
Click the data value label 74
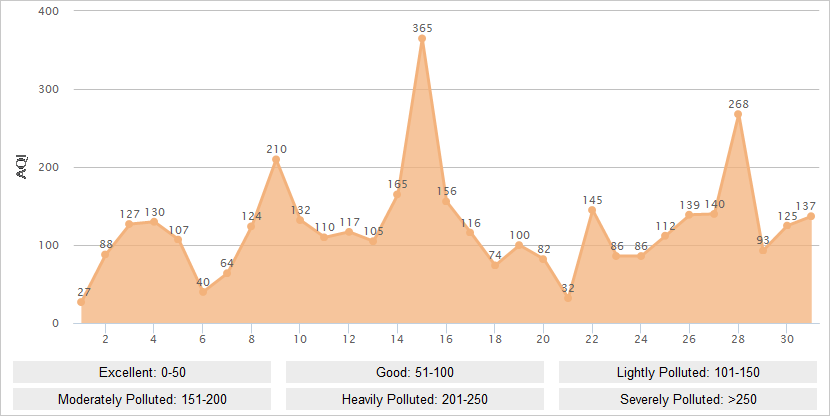495,255
